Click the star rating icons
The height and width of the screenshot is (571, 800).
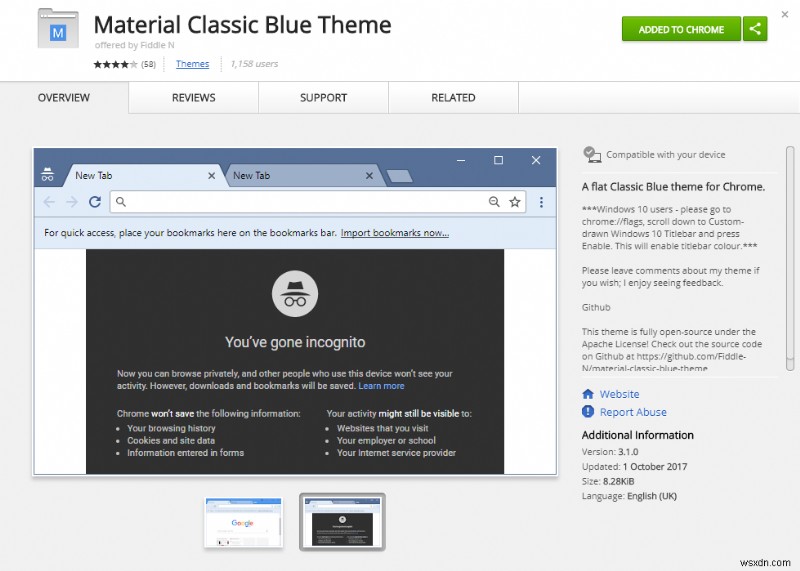pos(115,64)
